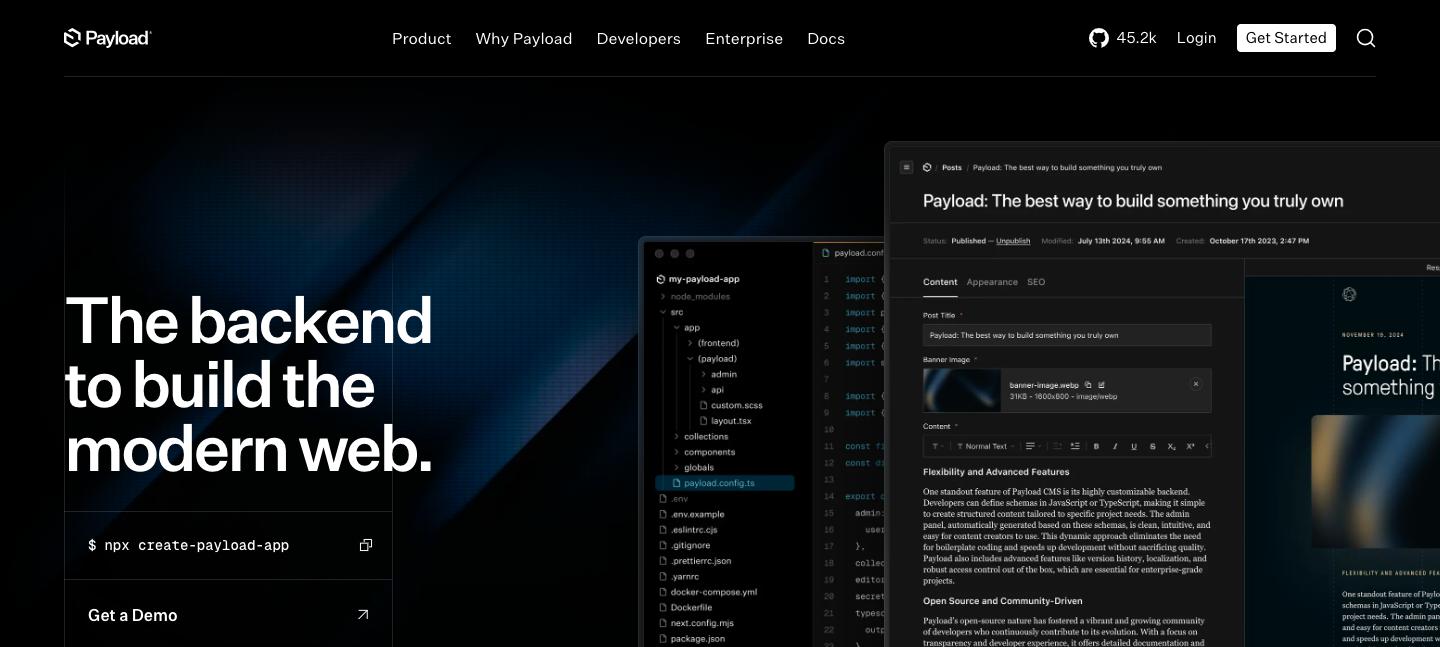
Task: Collapse the src folder
Action: pos(662,312)
